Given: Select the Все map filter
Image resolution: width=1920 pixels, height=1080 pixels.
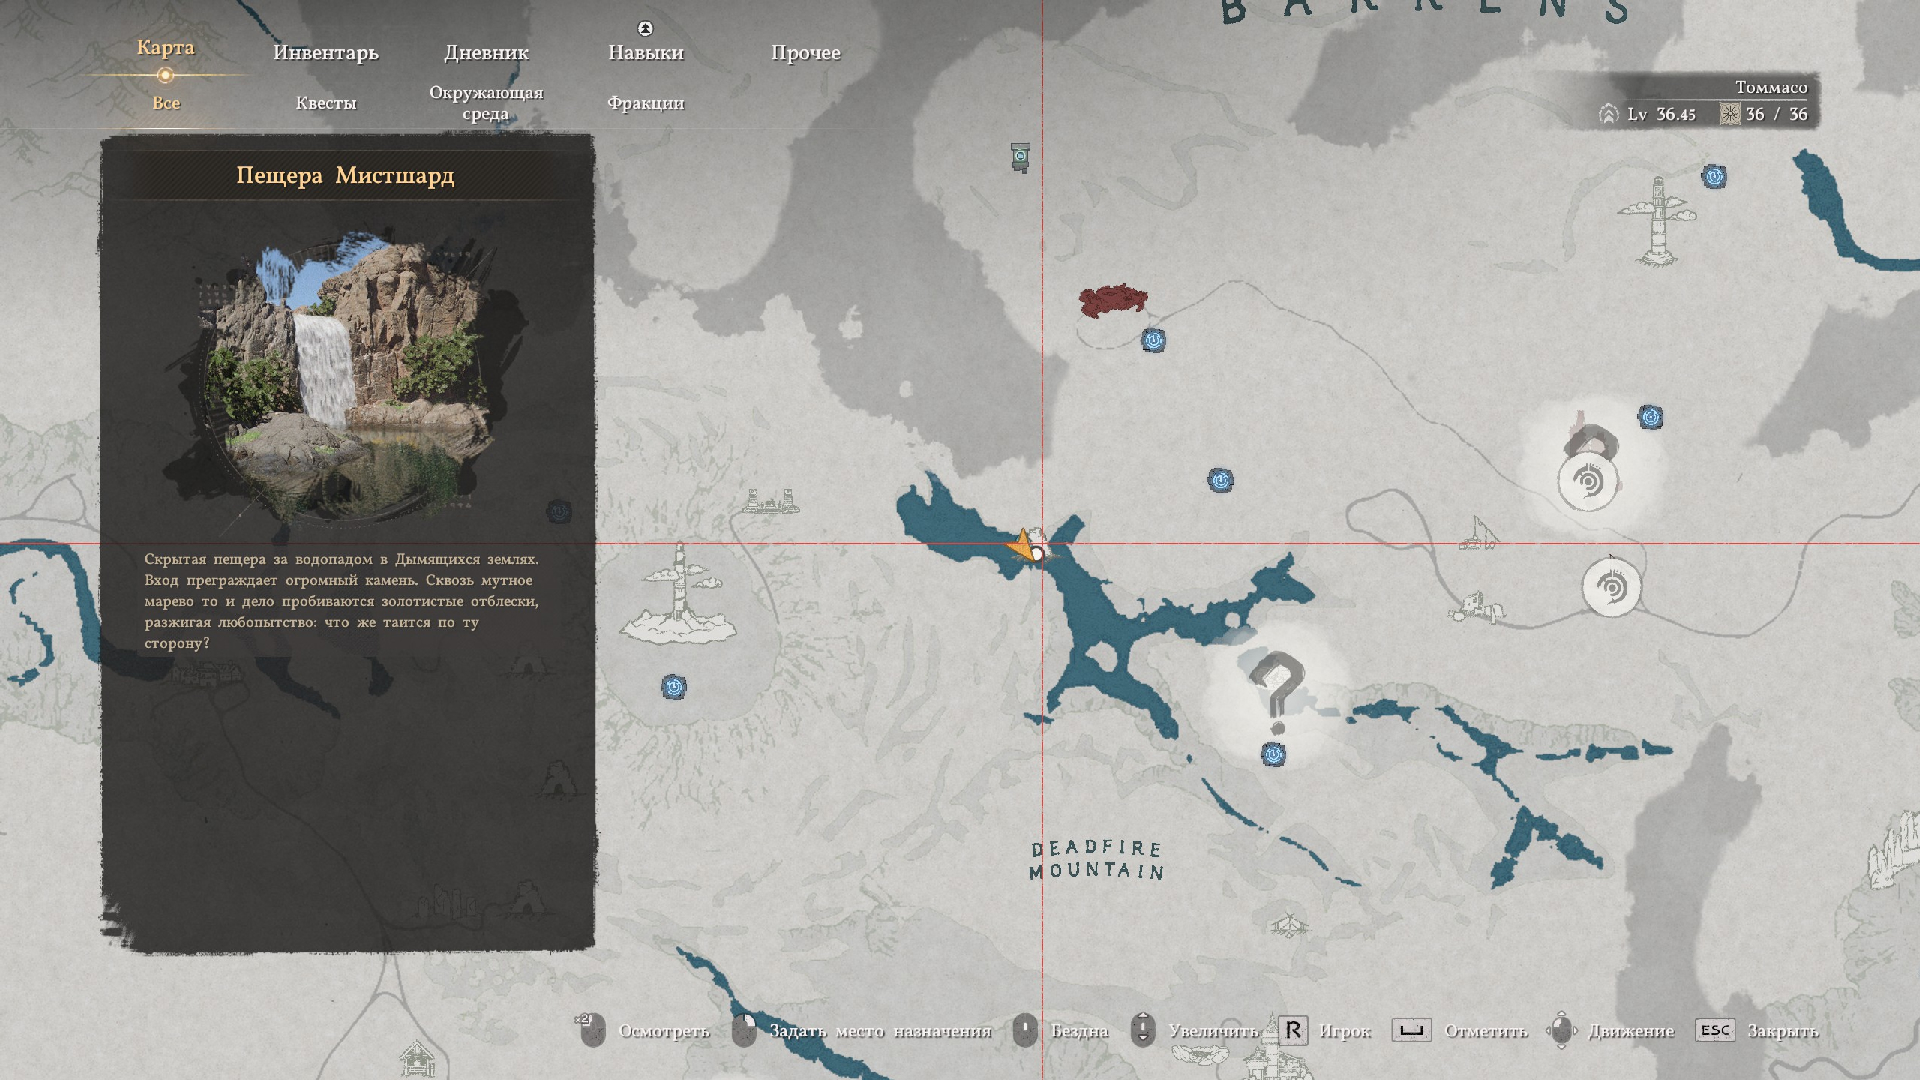Looking at the screenshot, I should (166, 103).
